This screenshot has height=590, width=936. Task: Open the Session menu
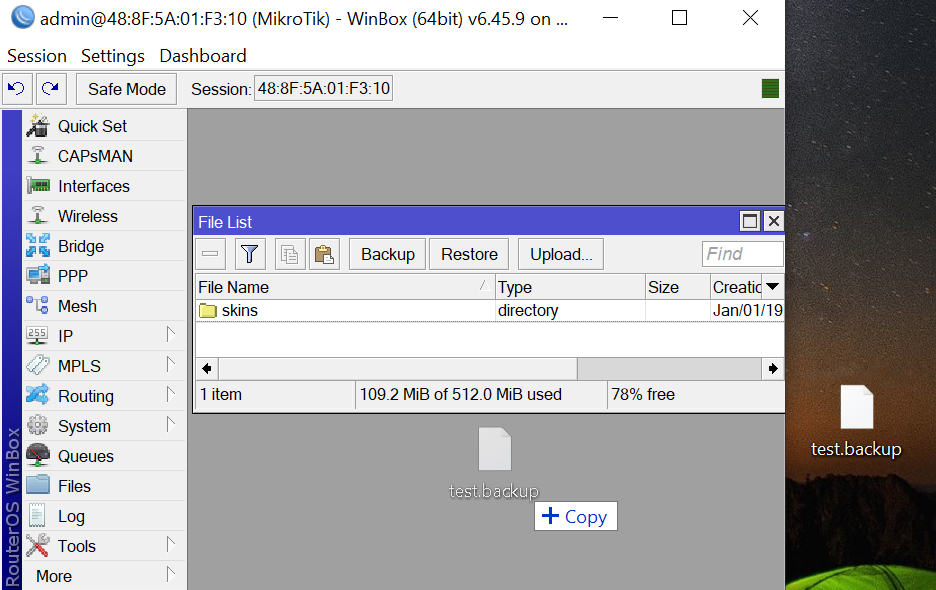pyautogui.click(x=36, y=56)
